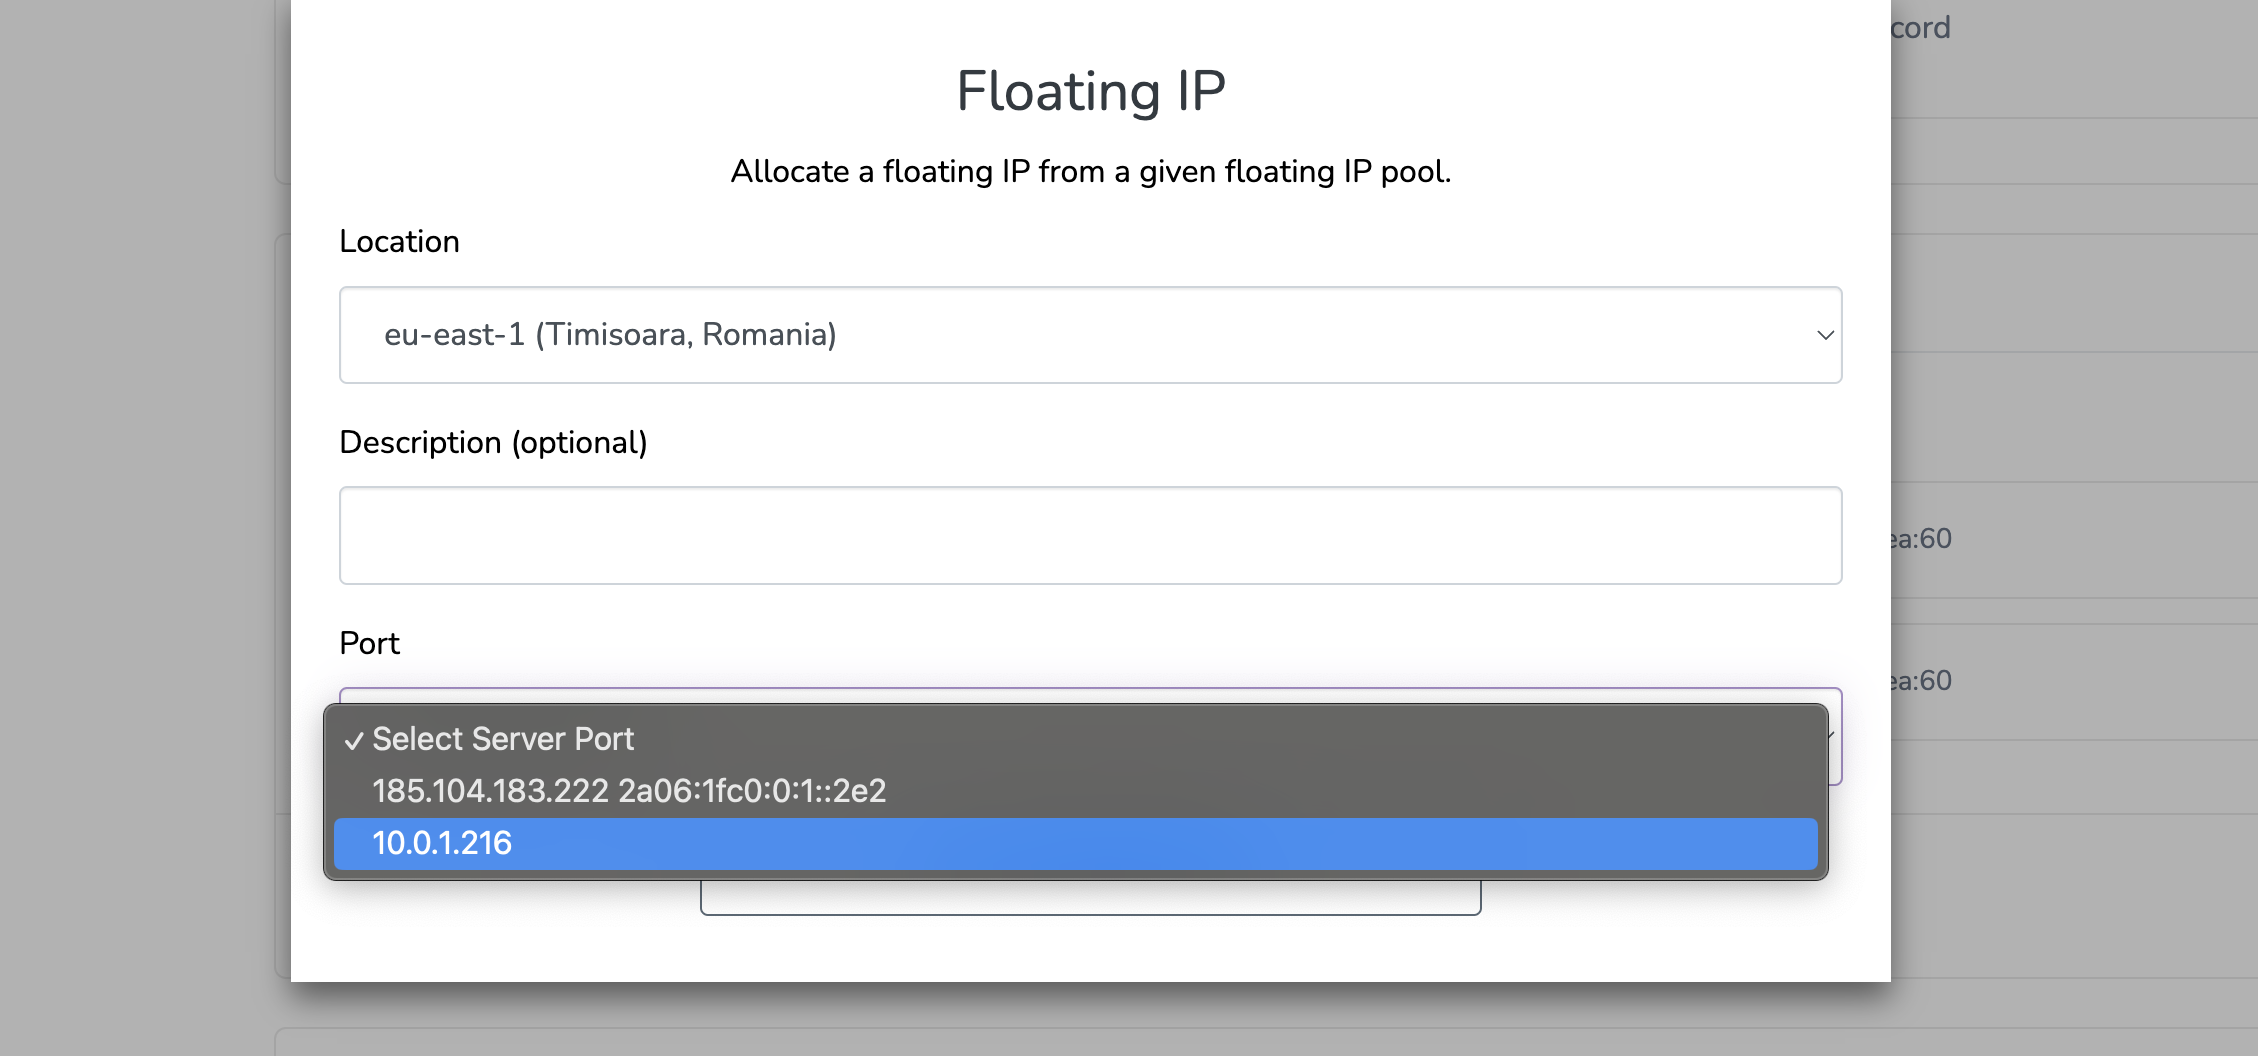Click the "Location" field label
Image resolution: width=2258 pixels, height=1056 pixels.
coord(399,241)
